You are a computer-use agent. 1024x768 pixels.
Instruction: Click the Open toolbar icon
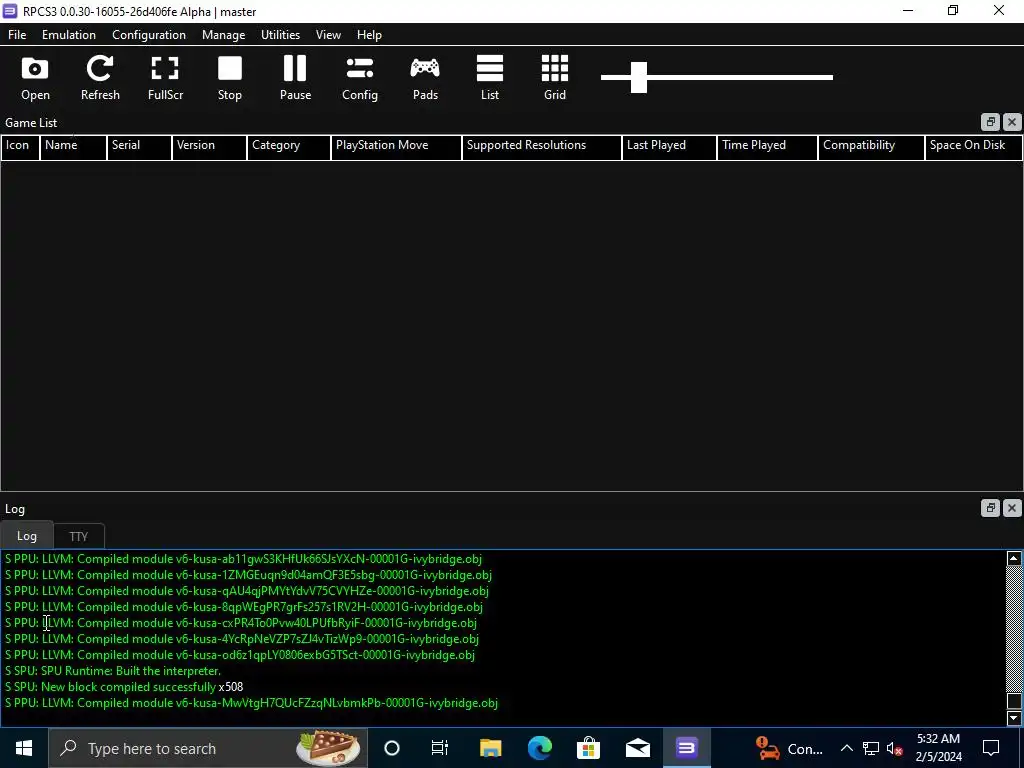tap(35, 78)
